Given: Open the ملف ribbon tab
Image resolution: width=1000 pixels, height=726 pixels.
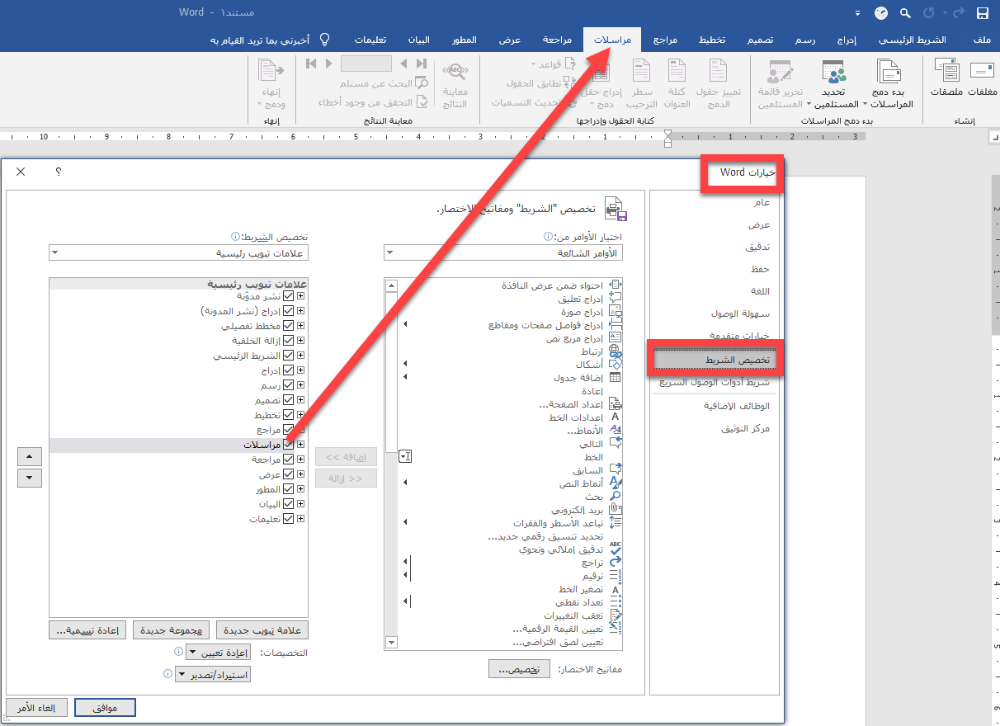Looking at the screenshot, I should tap(982, 40).
